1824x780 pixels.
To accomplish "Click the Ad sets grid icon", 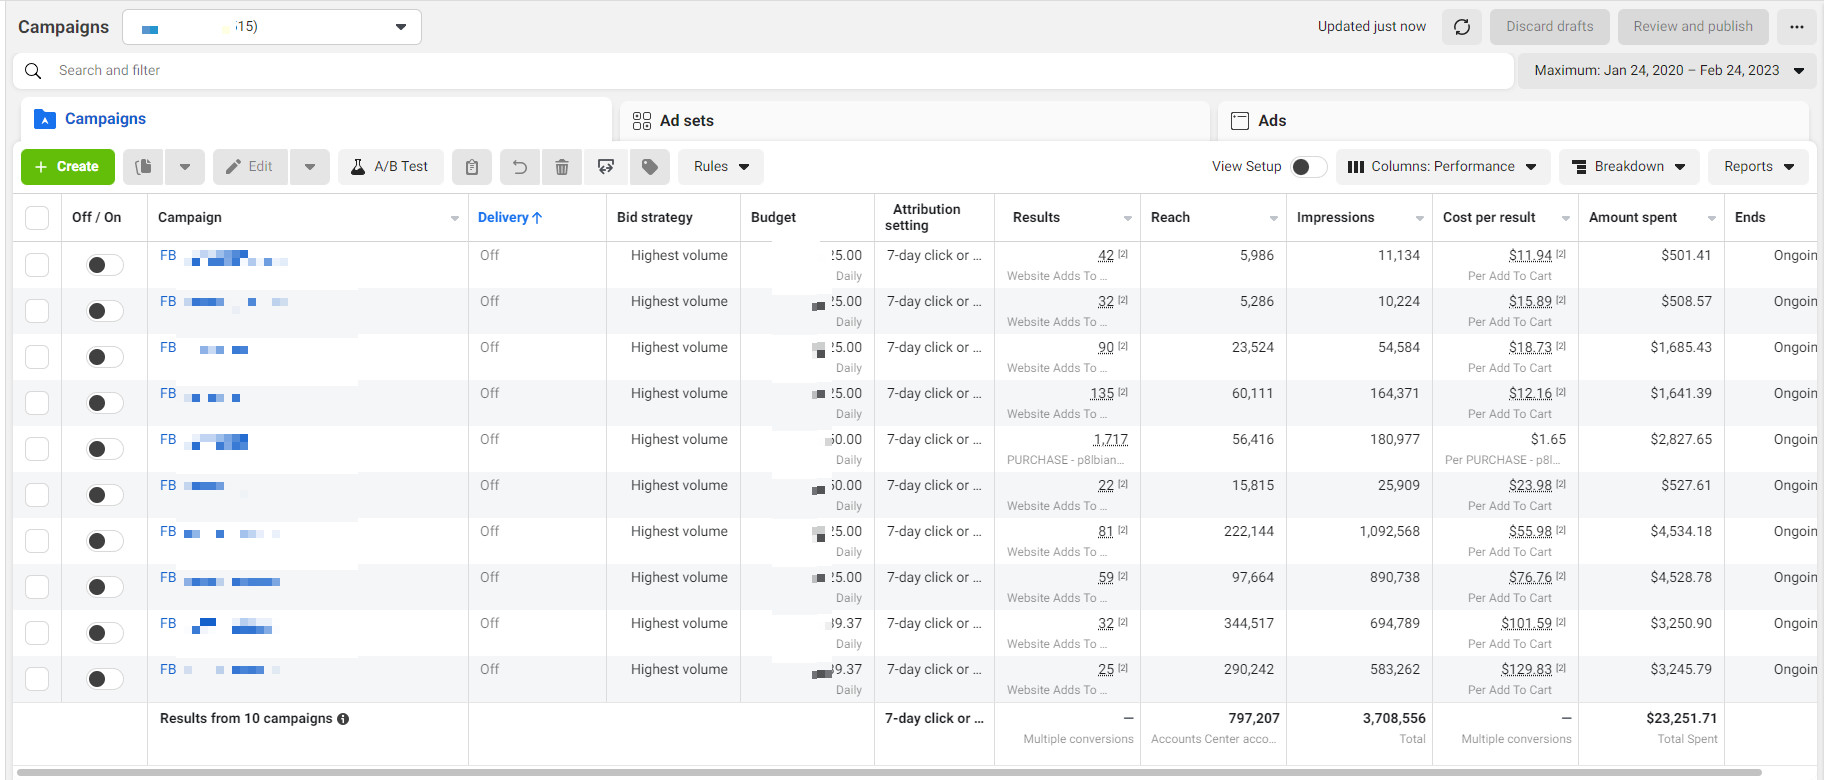I will 642,121.
